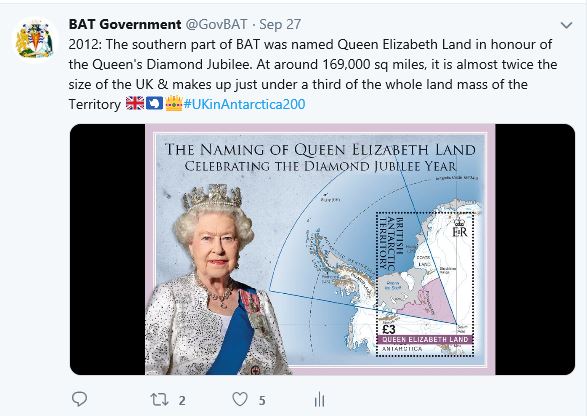Click the crown emoji in the tweet
Viewport: 587px width, 416px height.
point(173,103)
